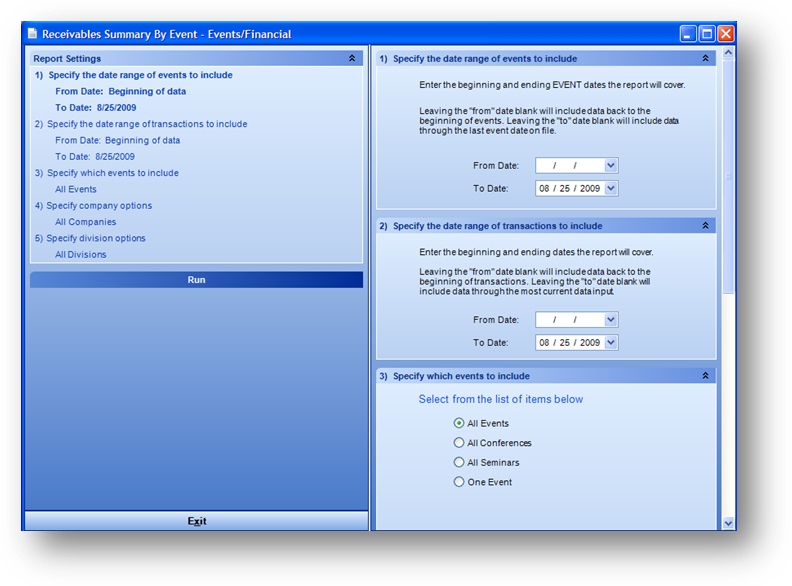Click 'From Date: Beginning of data' under step 1

(121, 91)
